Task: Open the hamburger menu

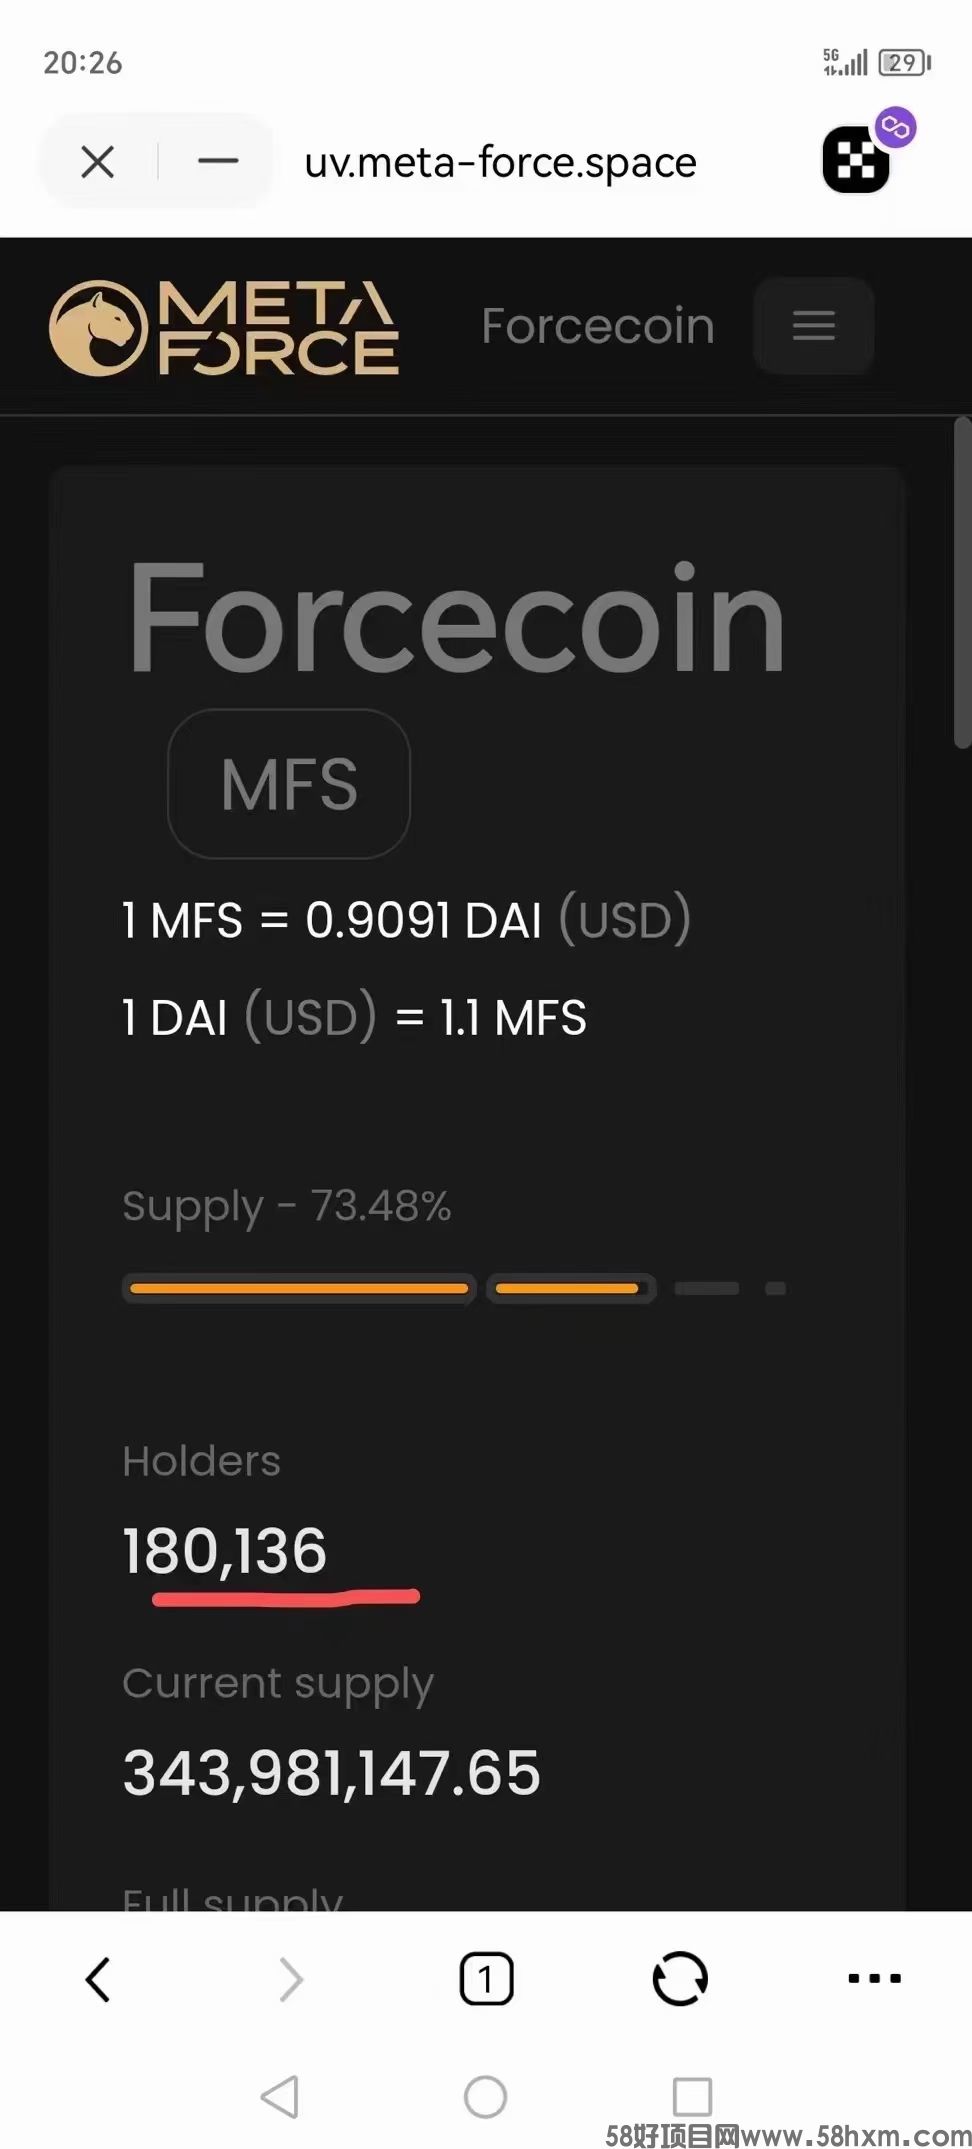Action: [814, 325]
